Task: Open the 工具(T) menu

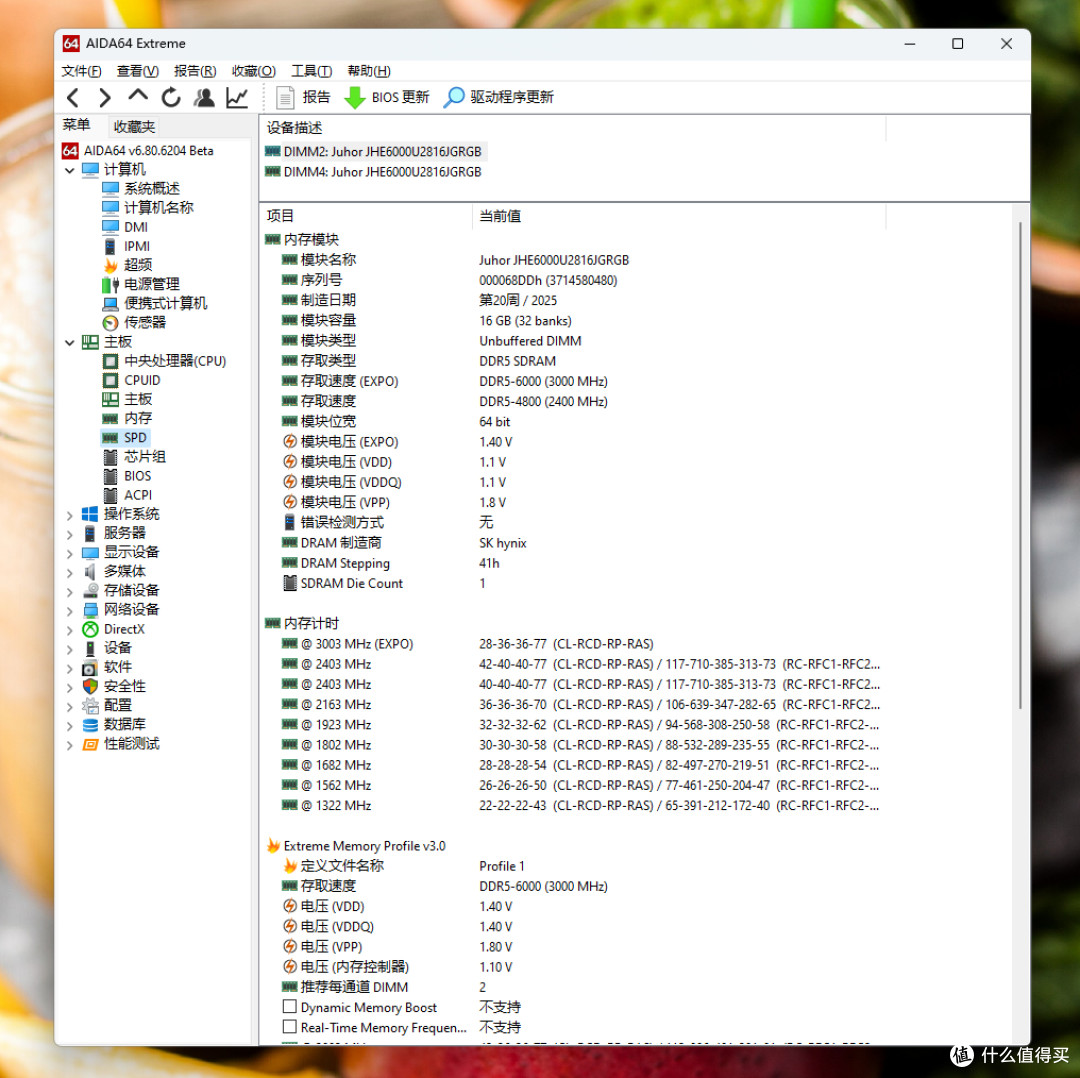Action: (x=311, y=71)
